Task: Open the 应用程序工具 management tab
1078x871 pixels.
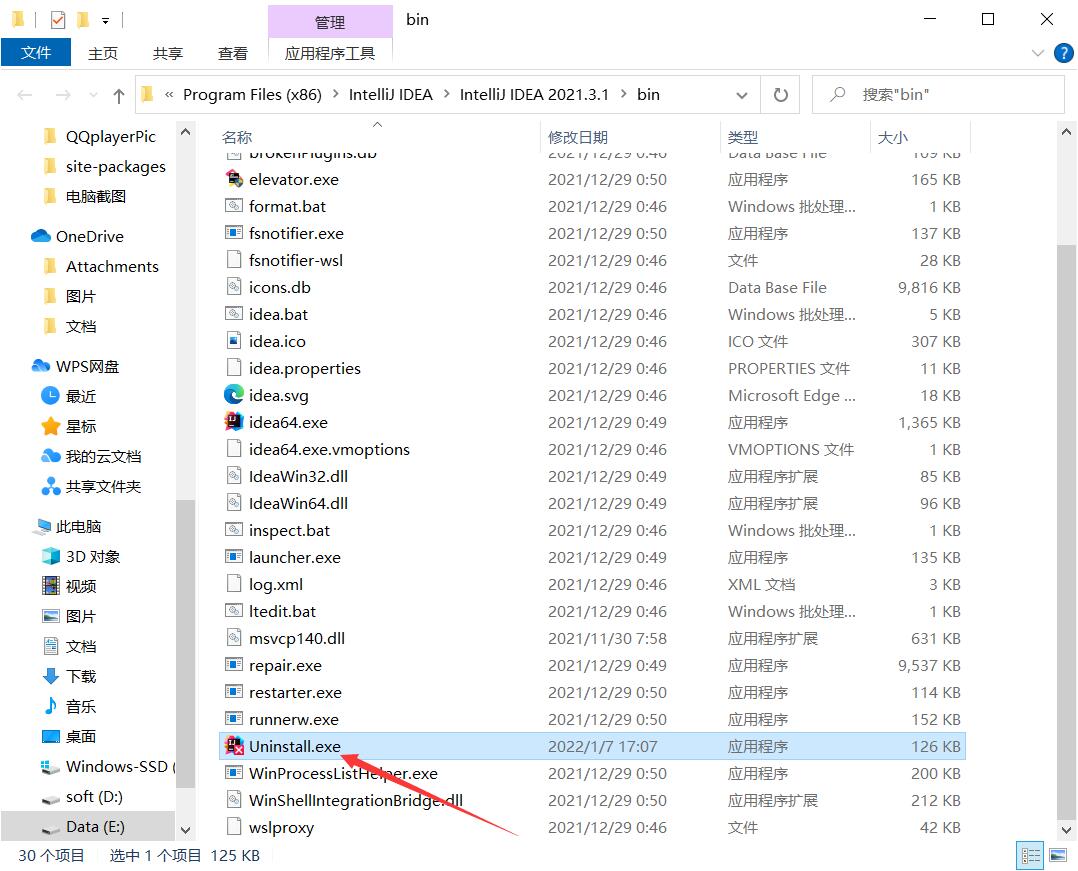Action: (330, 53)
